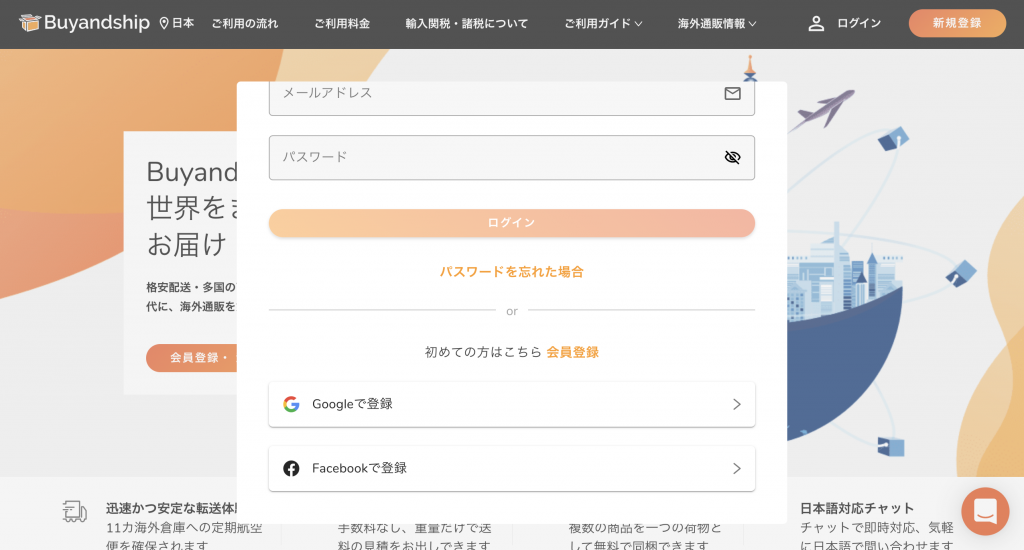Click the 会員登録 button behind the dialog
The image size is (1024, 550).
pyautogui.click(x=191, y=358)
